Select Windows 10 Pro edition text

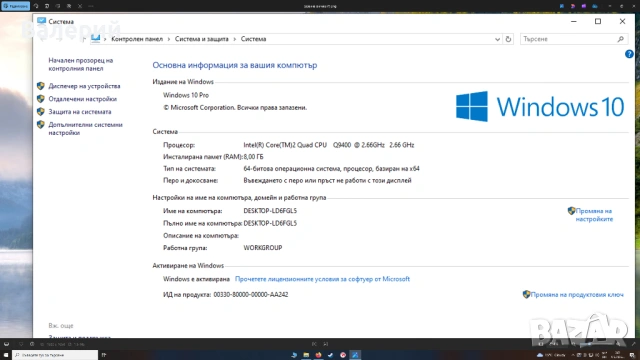pyautogui.click(x=186, y=95)
